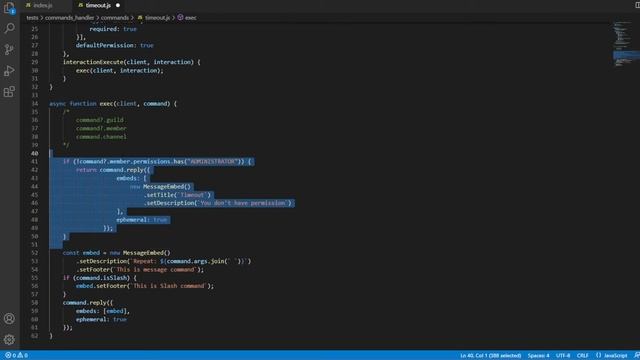Open the Explorer view in activity bar
Screen dimensions: 640x360
[9, 8]
